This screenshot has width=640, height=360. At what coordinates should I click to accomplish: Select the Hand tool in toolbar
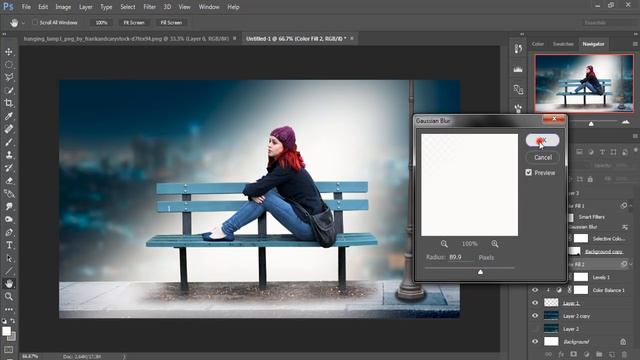pos(9,284)
